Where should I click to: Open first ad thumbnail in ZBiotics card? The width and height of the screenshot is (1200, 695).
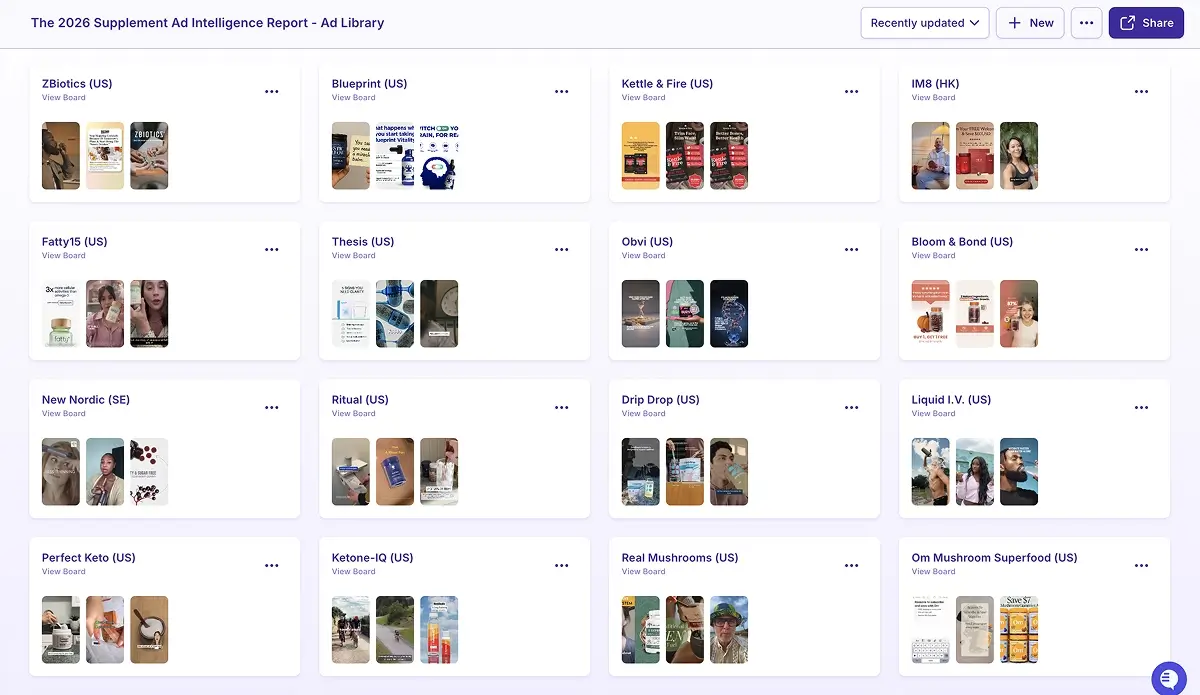61,156
